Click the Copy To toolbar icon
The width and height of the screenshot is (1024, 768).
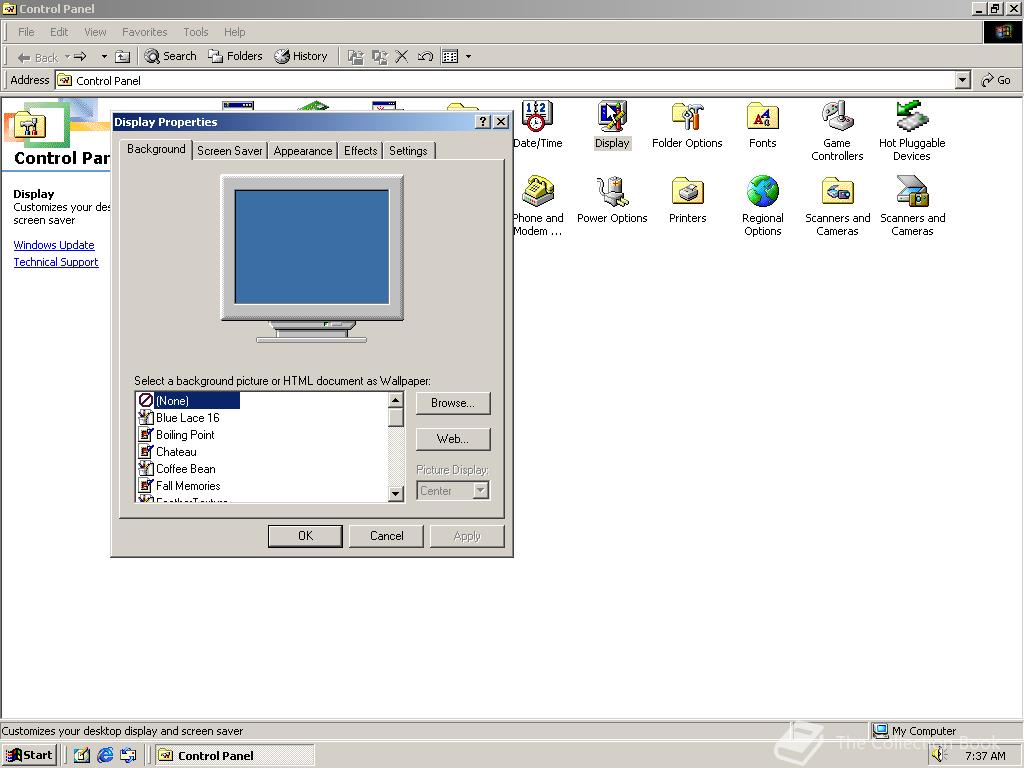pos(379,57)
